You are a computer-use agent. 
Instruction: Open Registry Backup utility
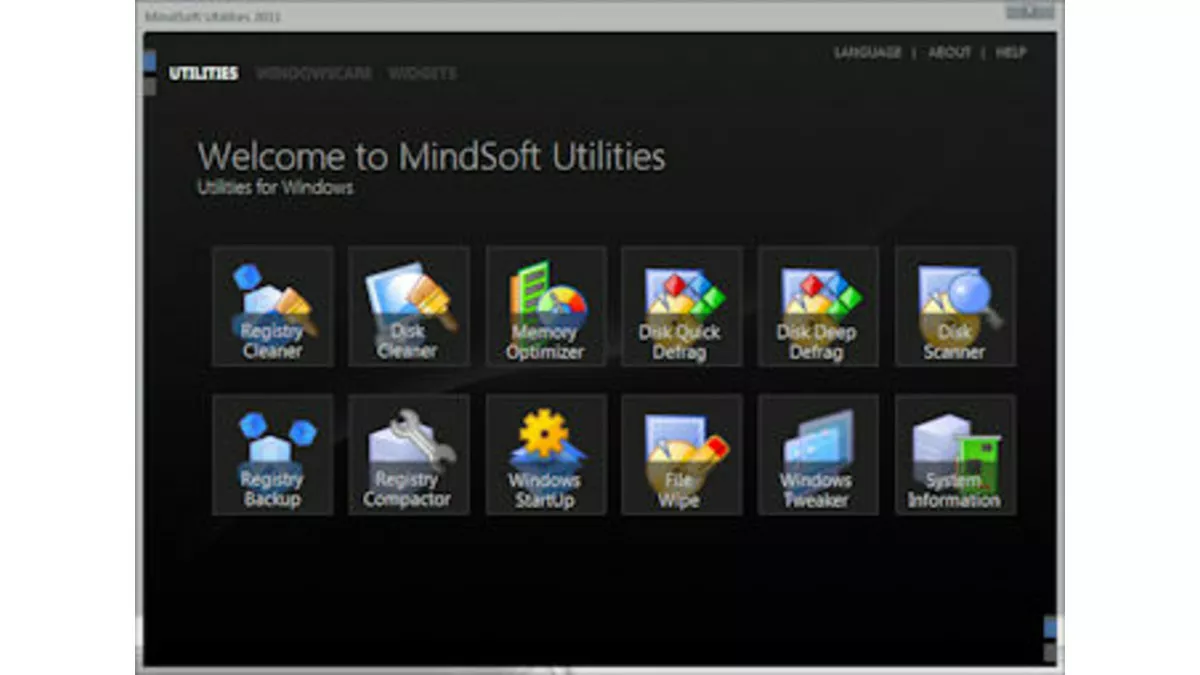tap(272, 455)
